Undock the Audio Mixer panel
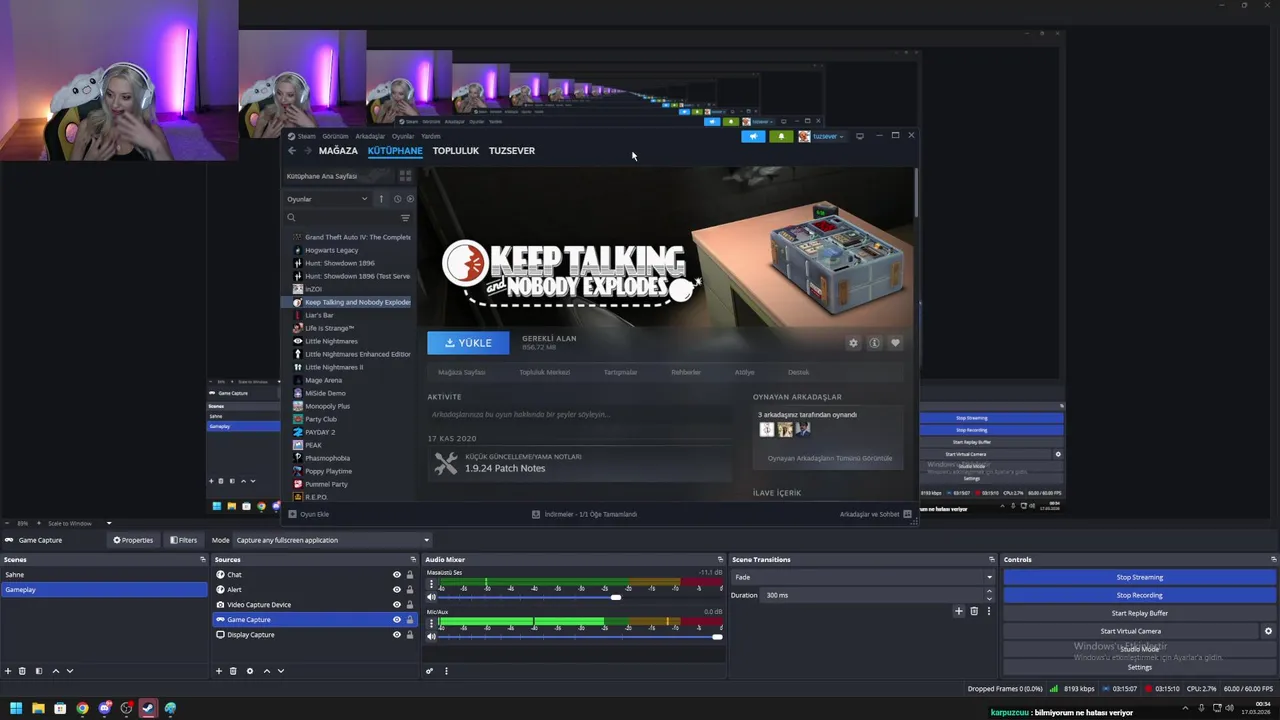 [720, 560]
